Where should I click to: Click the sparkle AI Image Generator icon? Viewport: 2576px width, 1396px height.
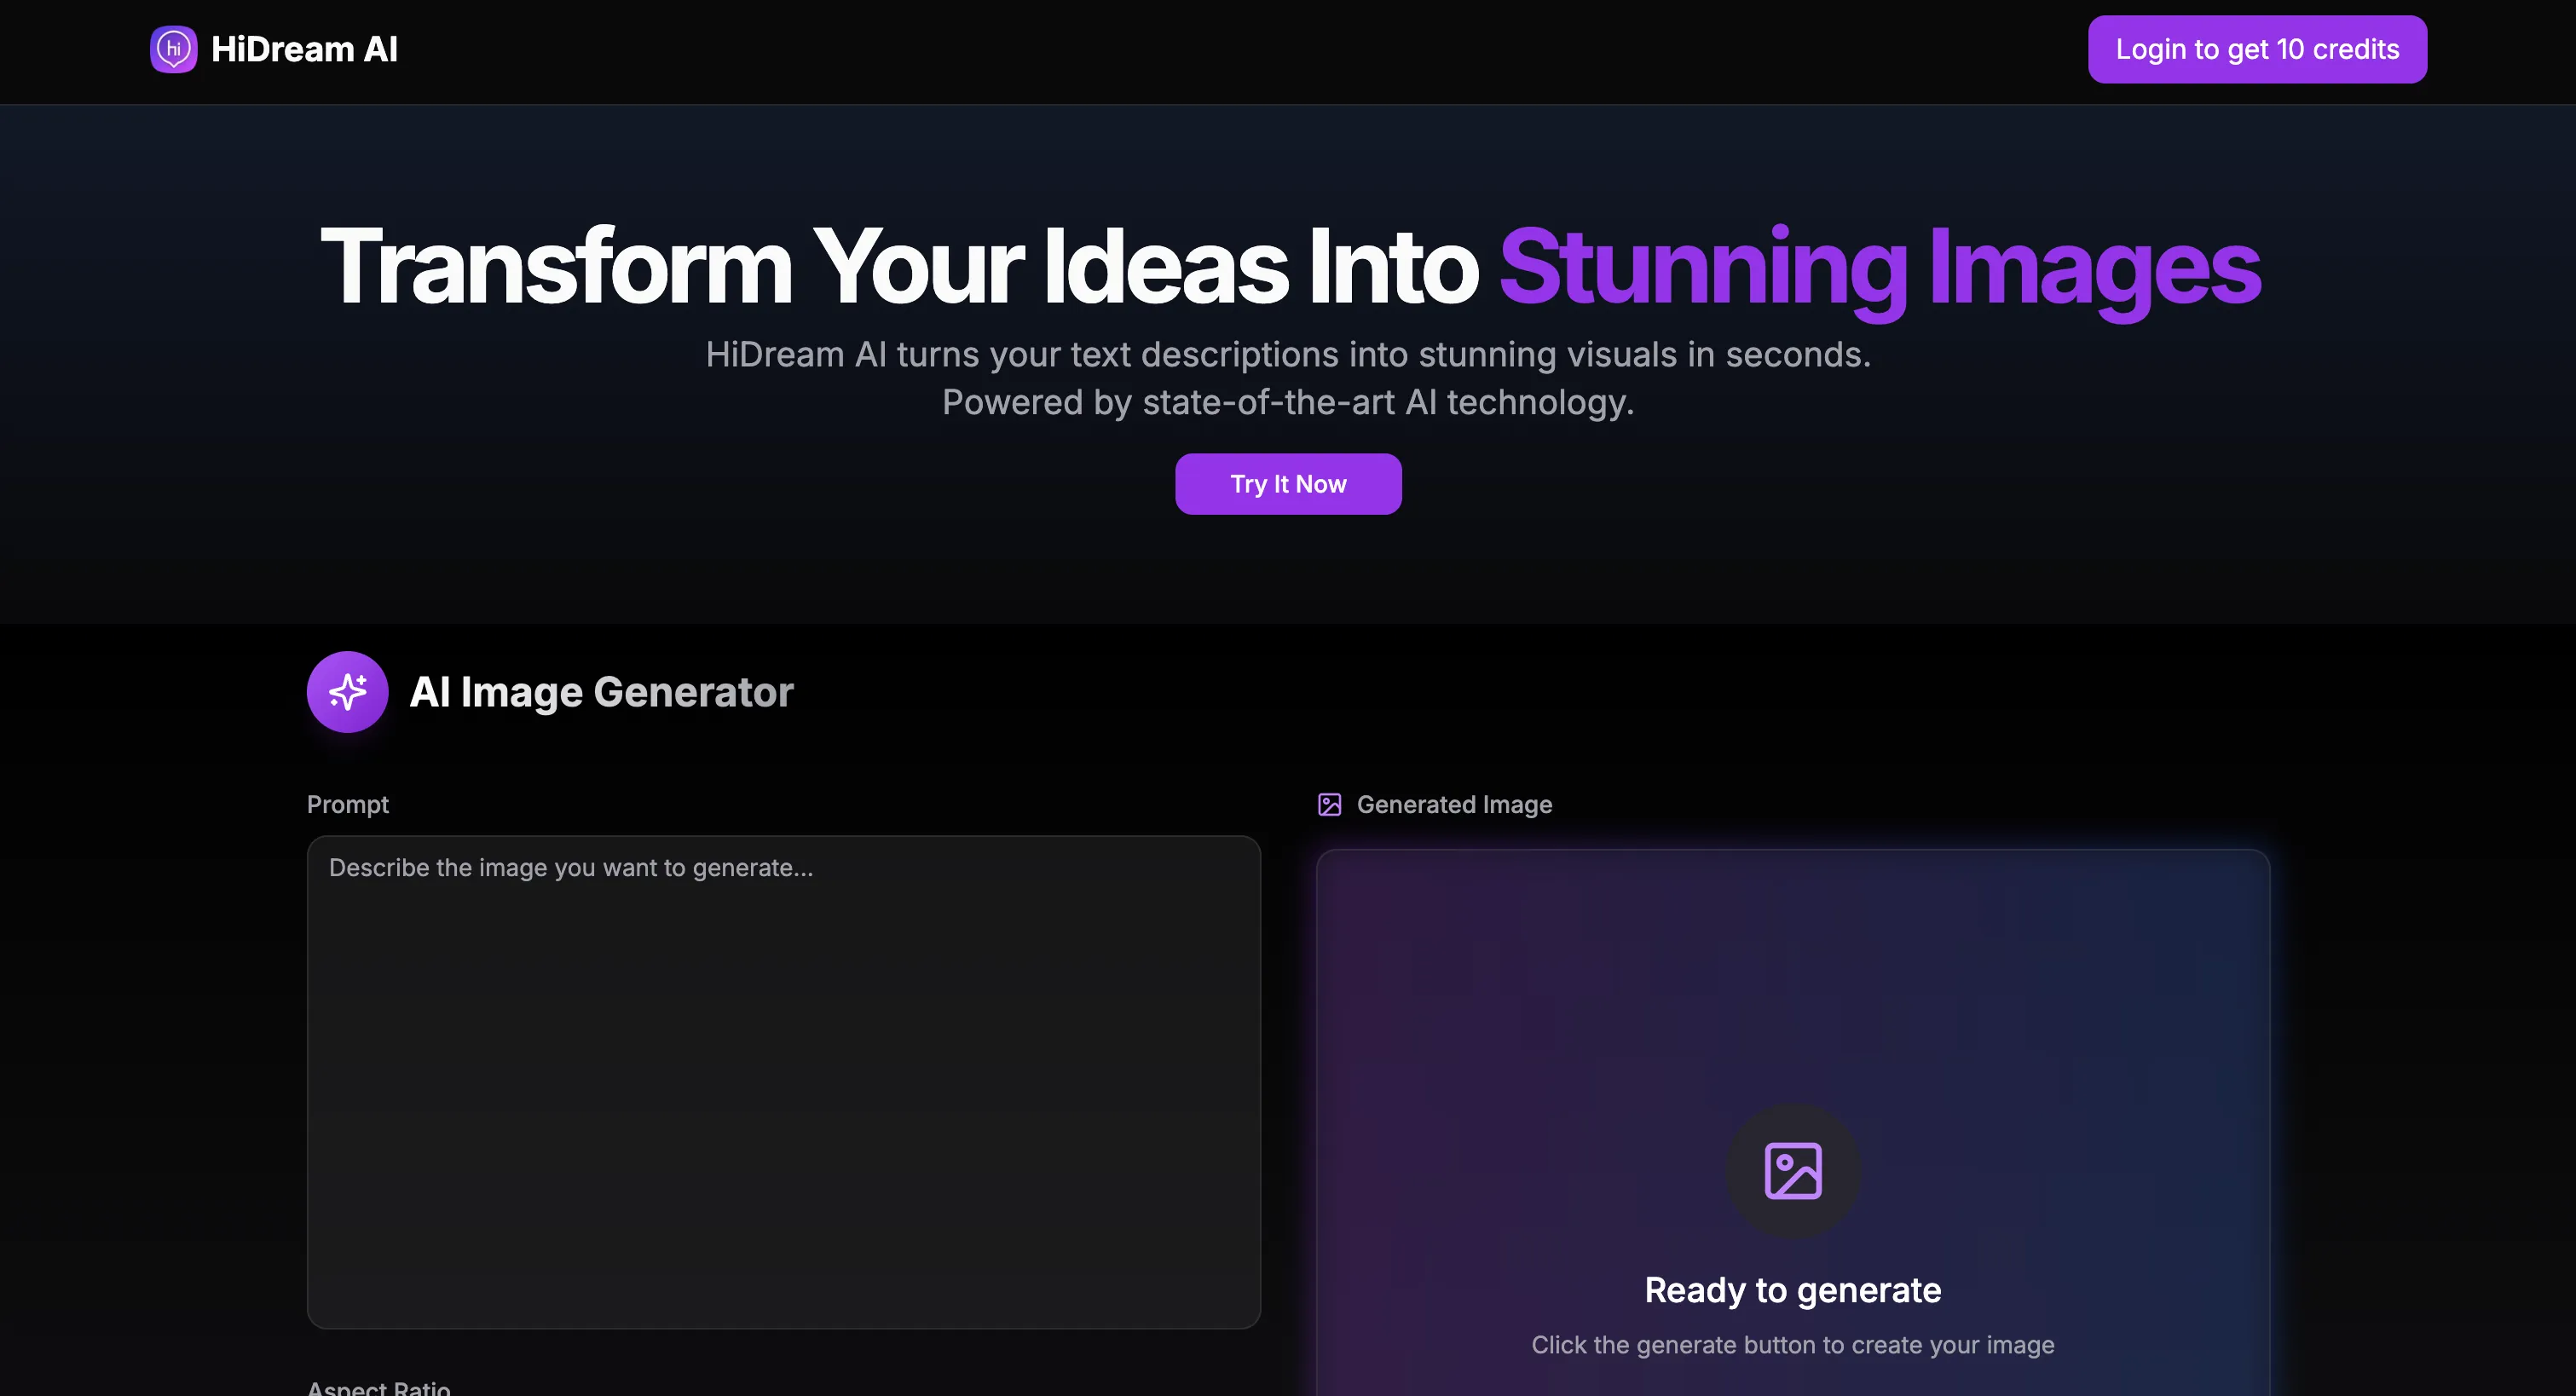click(x=347, y=692)
